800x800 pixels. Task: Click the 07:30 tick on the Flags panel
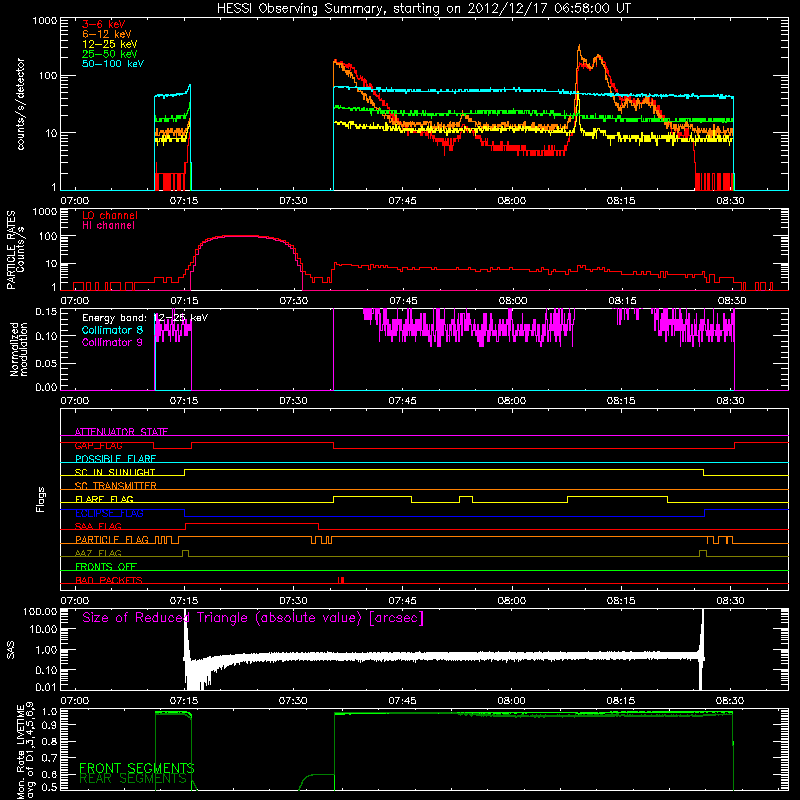point(293,601)
